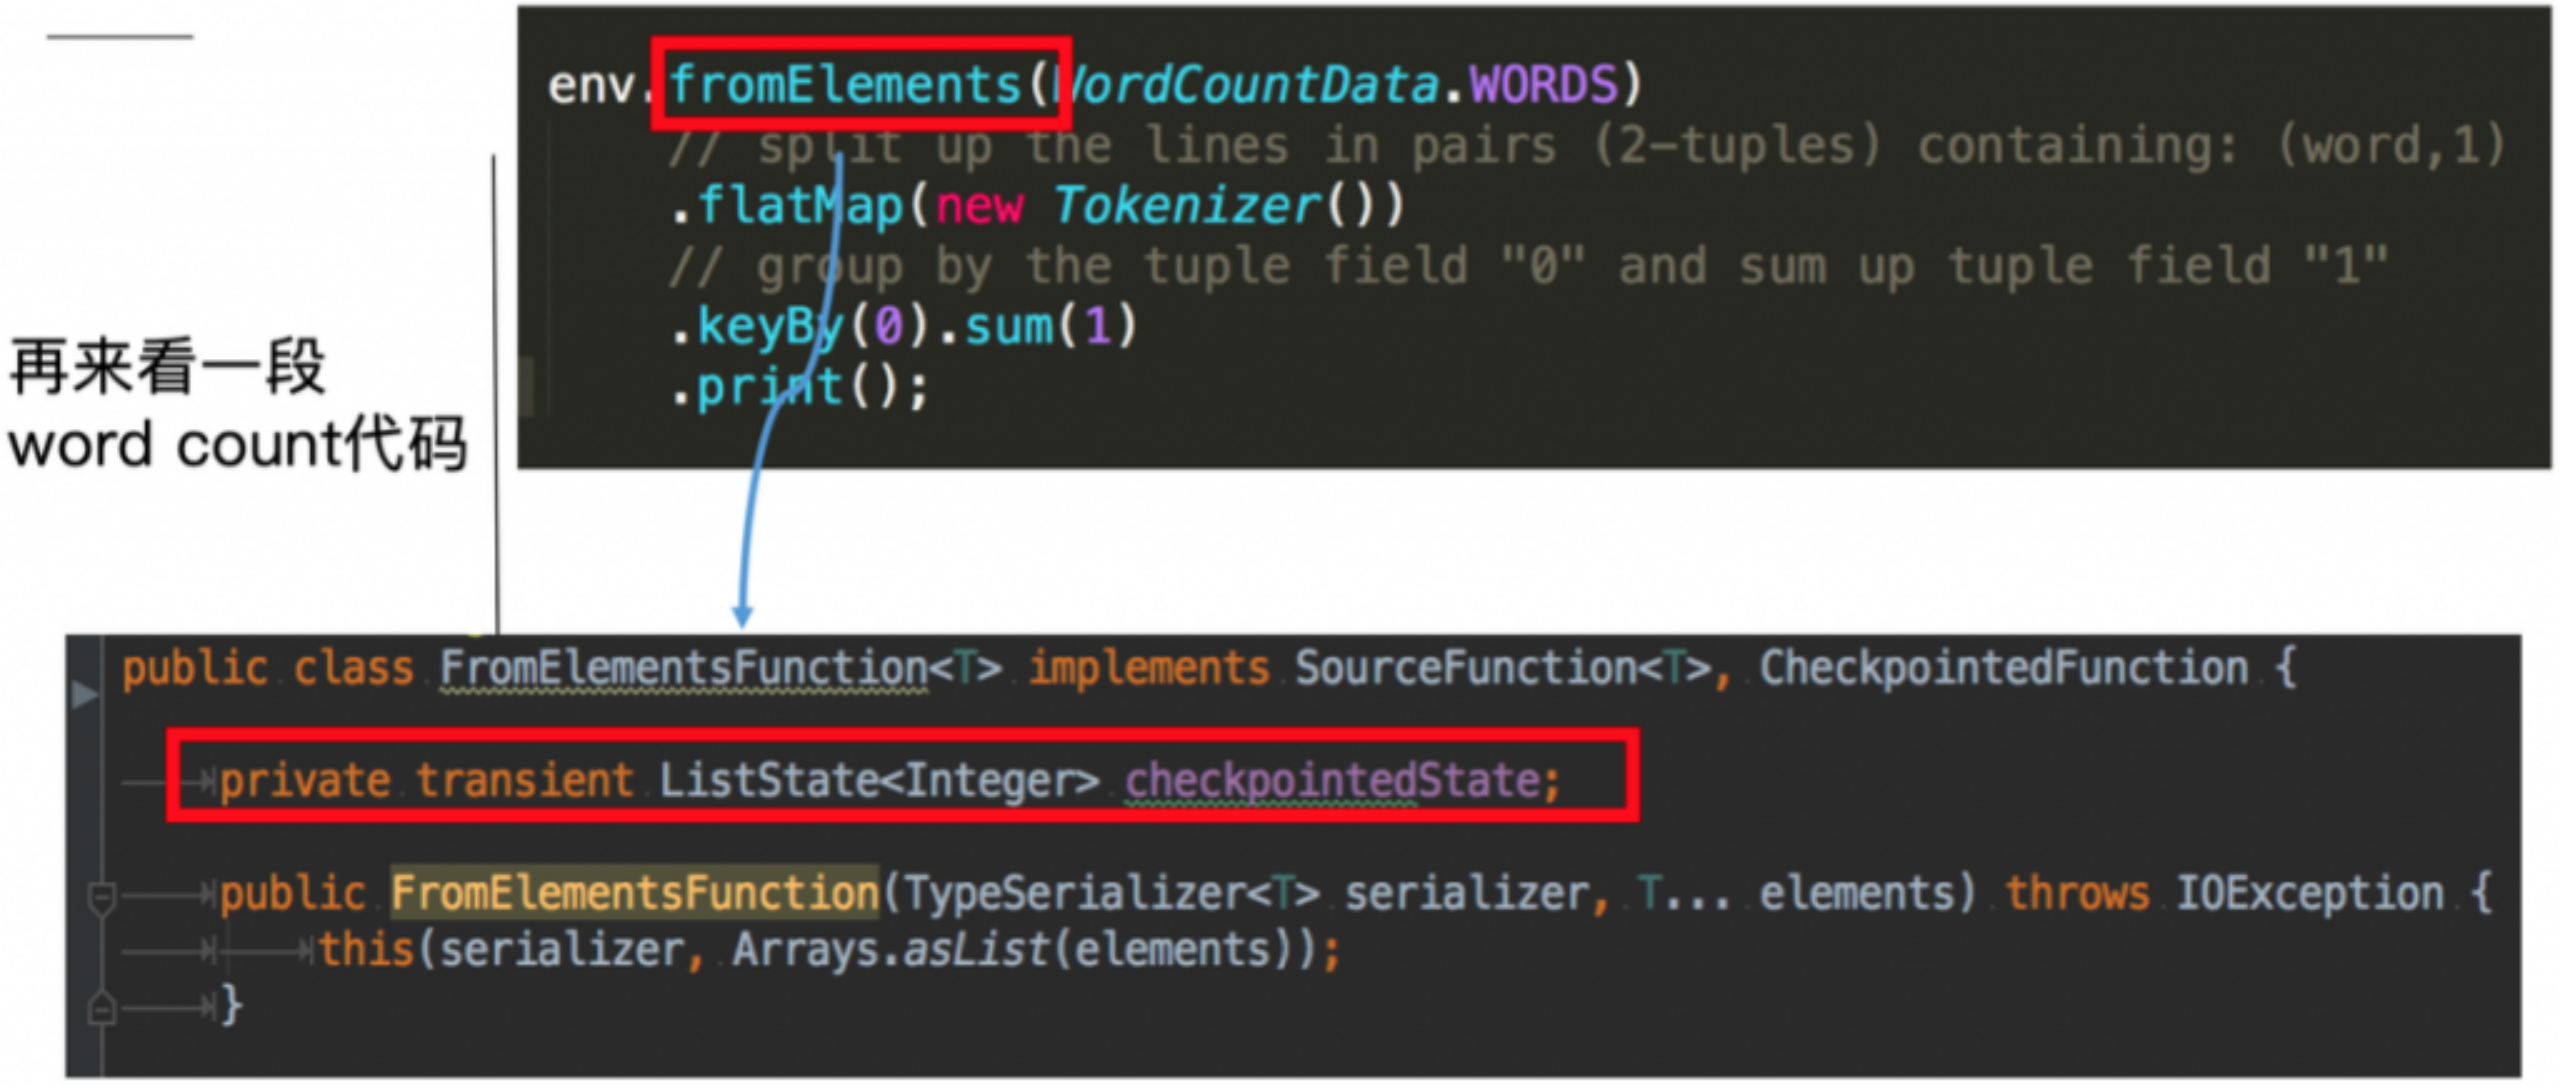The width and height of the screenshot is (2560, 1087).
Task: Select the new keyword before Tokenizer
Action: click(x=979, y=207)
